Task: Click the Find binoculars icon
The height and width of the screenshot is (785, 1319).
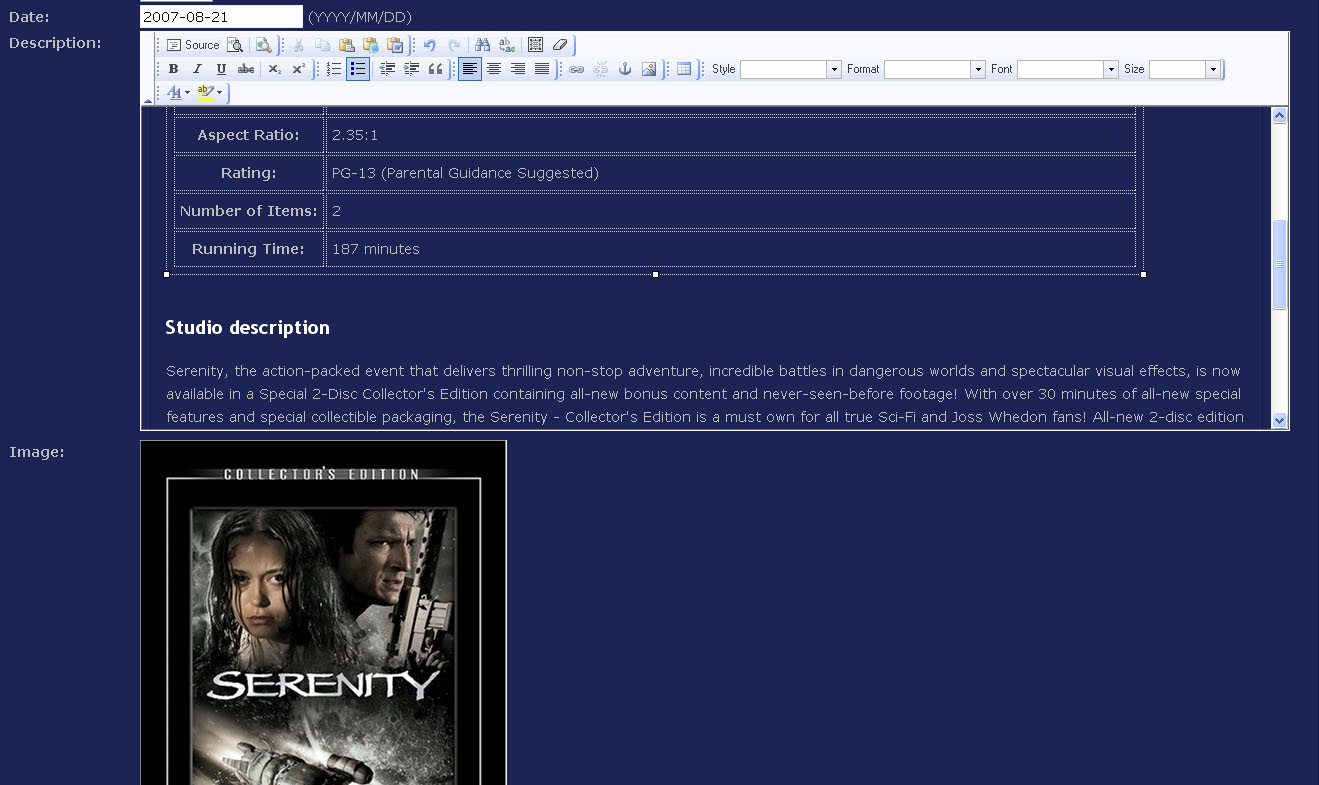Action: tap(482, 45)
